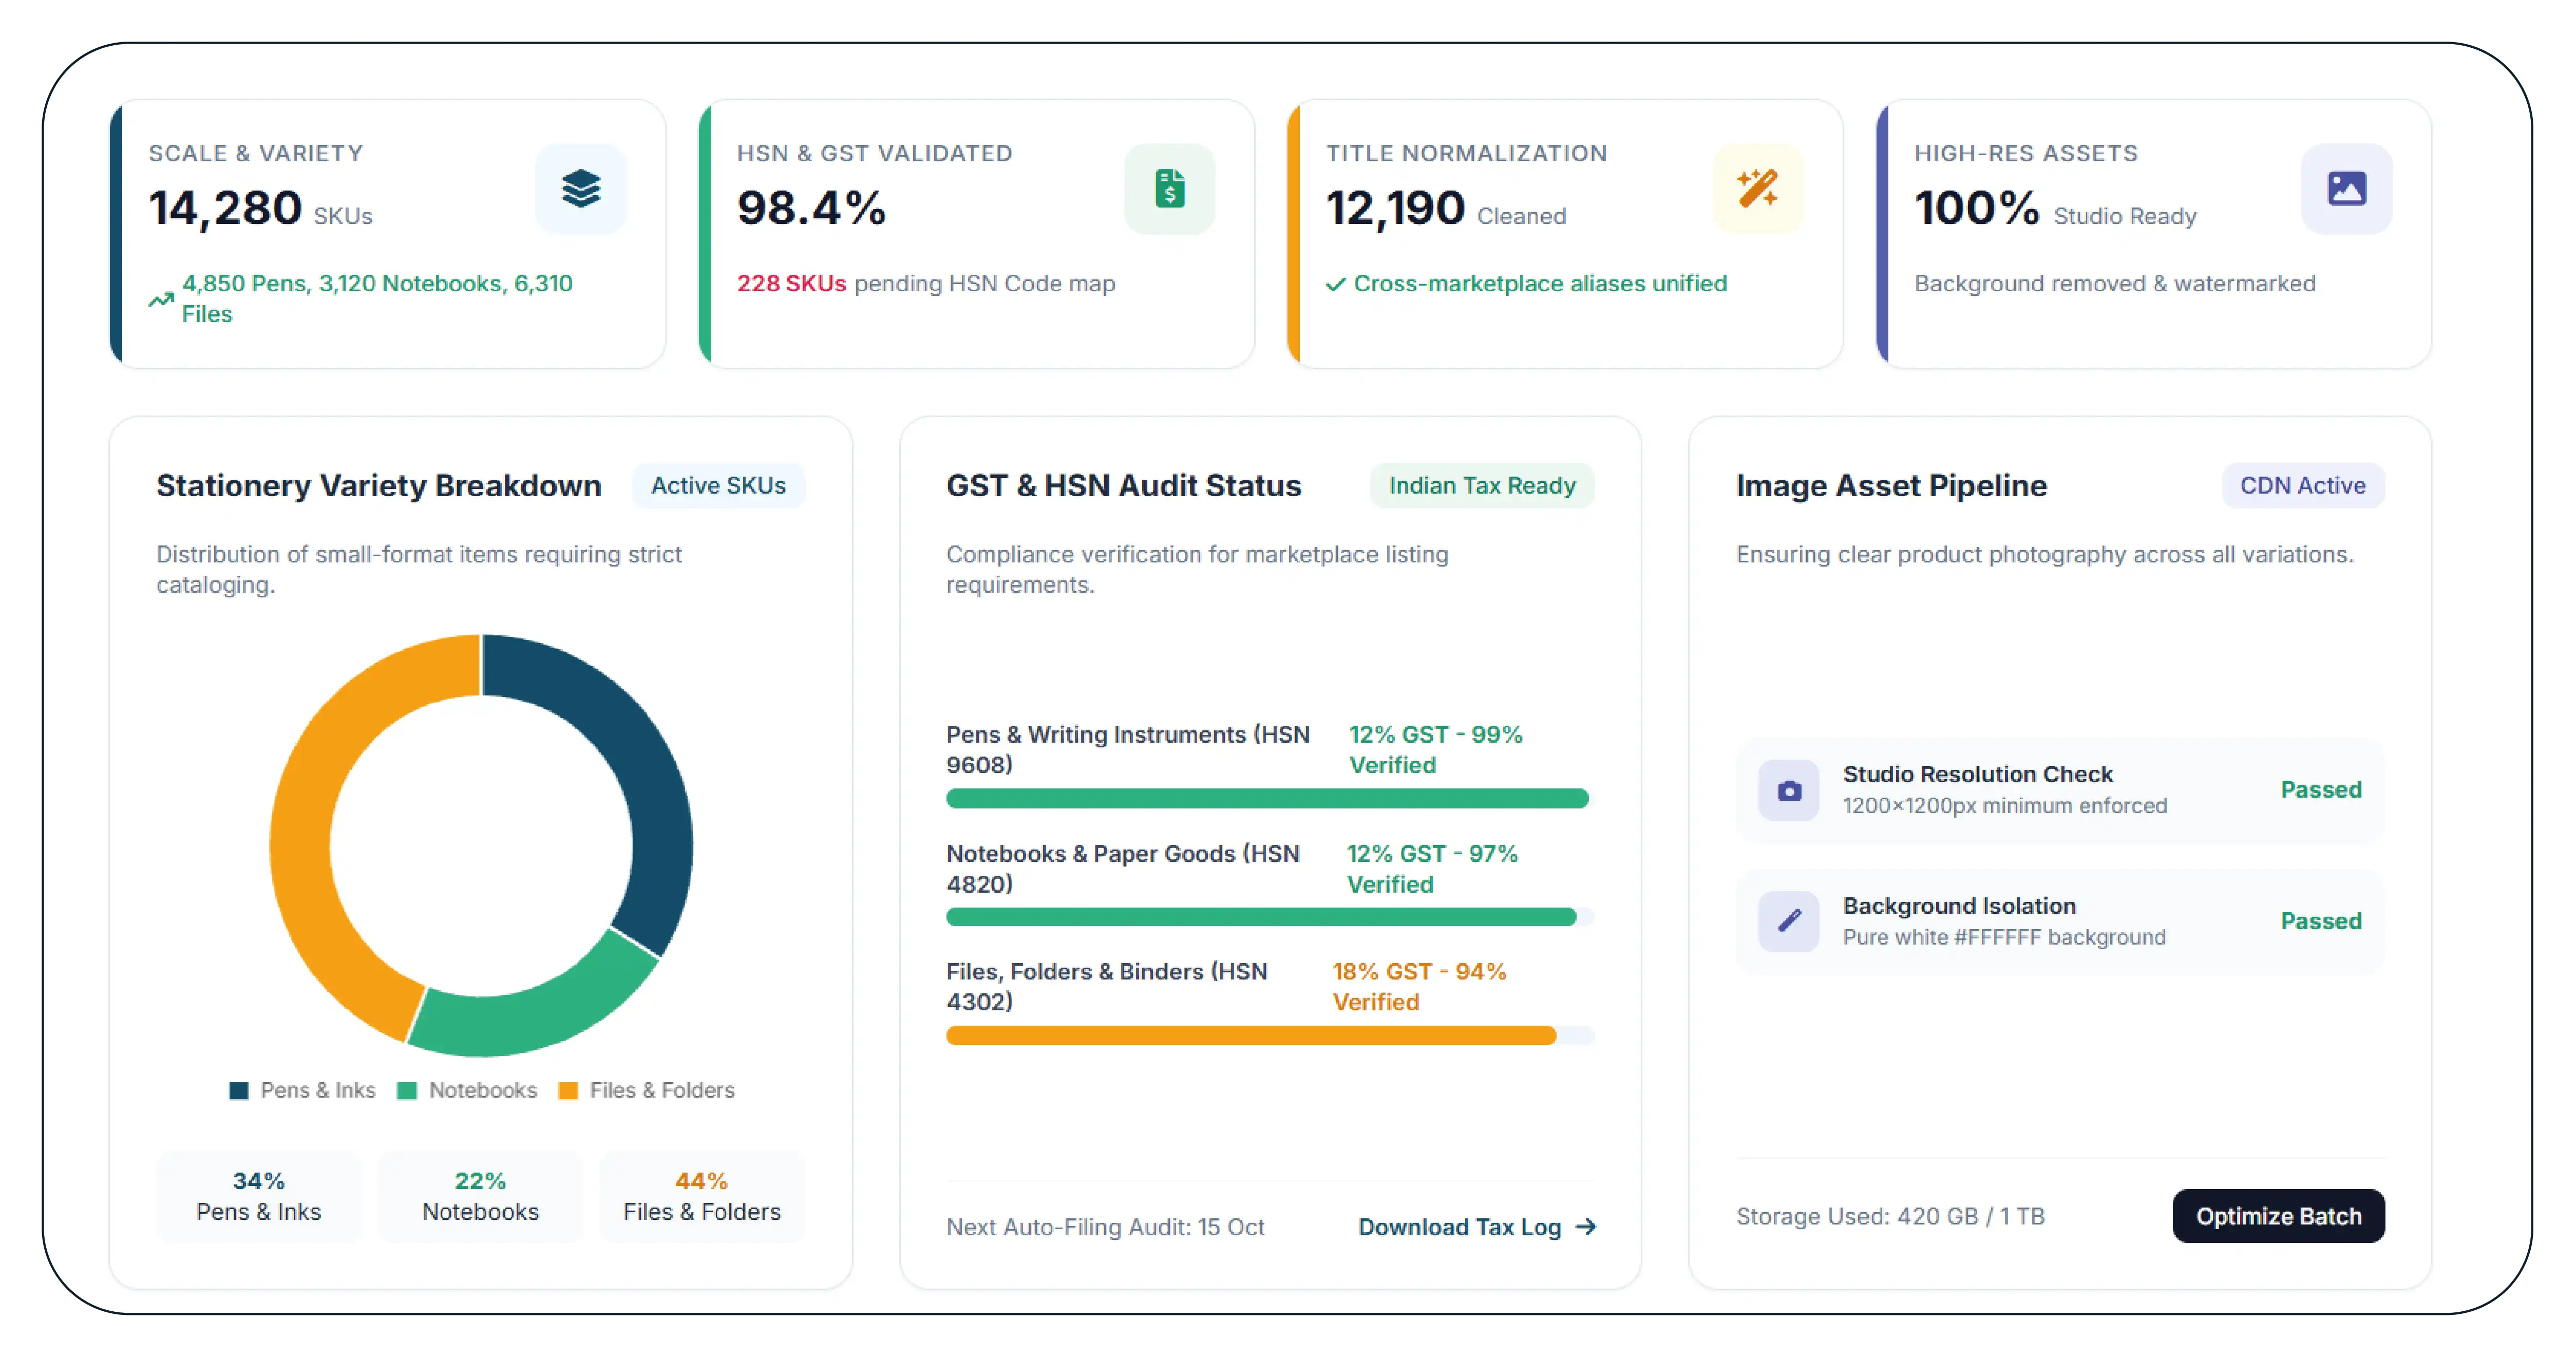This screenshot has height=1357, width=2576.
Task: Click the Stationery Variety Breakdown heading
Action: 379,486
